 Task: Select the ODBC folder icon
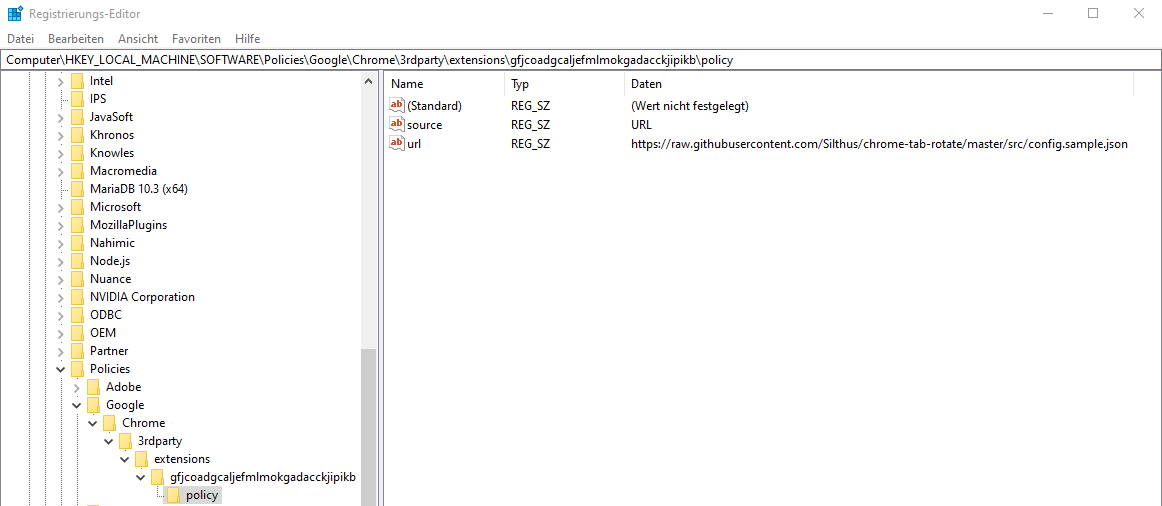click(77, 315)
